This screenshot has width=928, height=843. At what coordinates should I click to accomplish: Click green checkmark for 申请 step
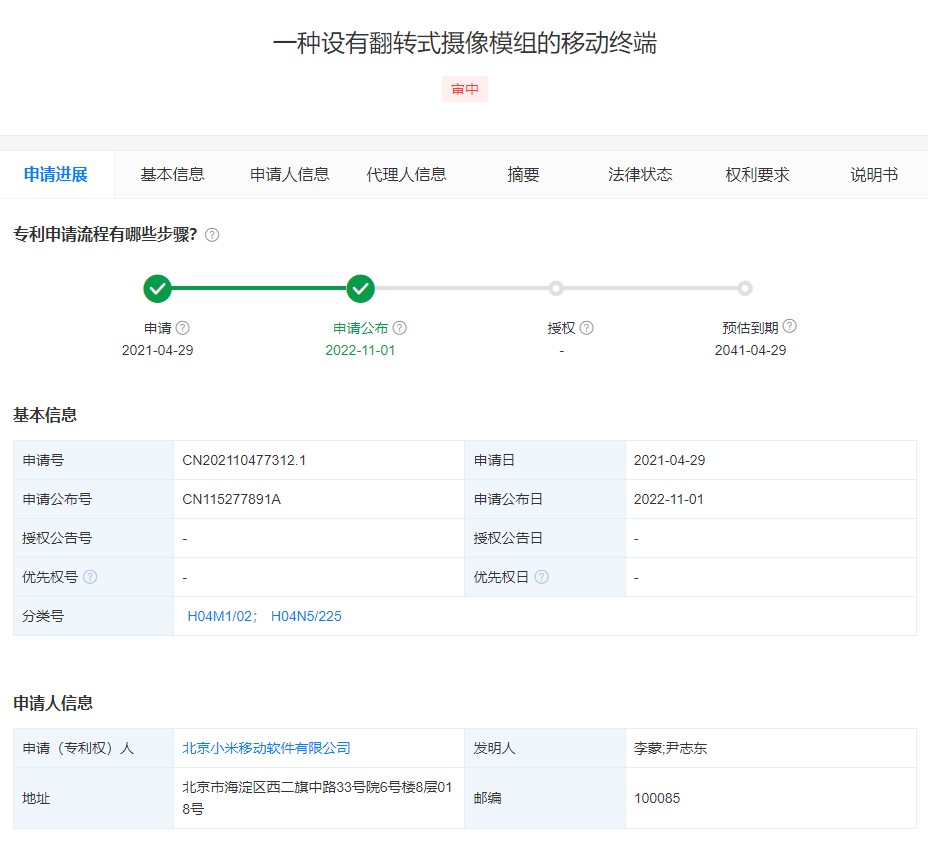click(x=157, y=289)
